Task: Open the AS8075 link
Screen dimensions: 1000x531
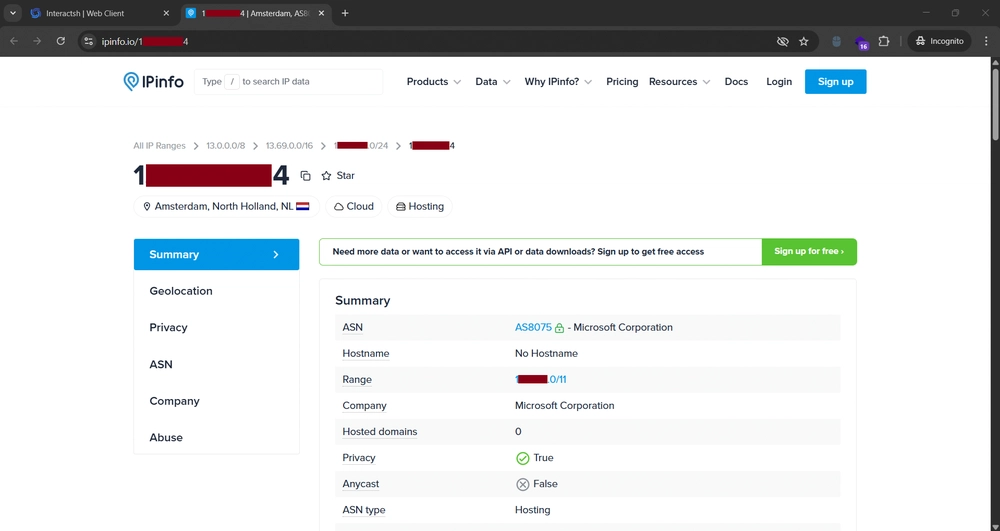Action: click(x=533, y=327)
